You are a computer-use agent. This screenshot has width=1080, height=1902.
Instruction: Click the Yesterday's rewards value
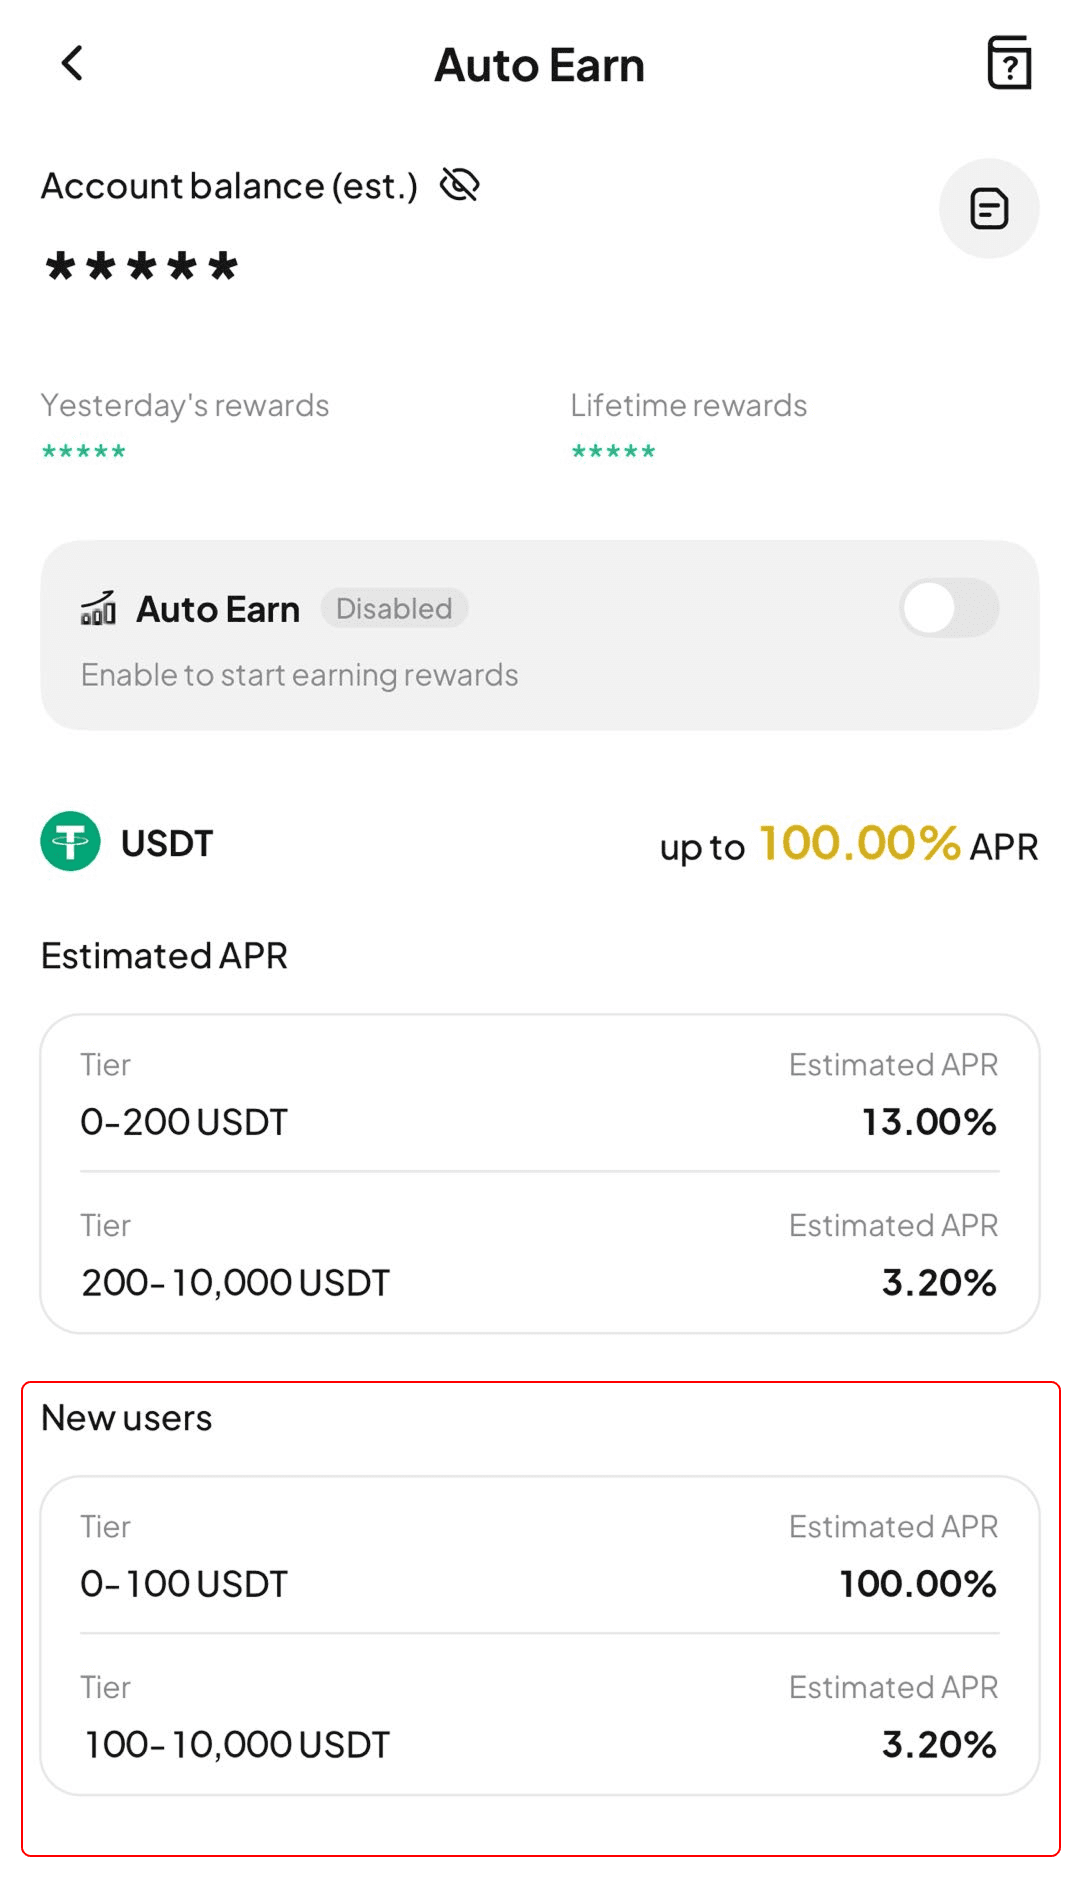tap(84, 452)
